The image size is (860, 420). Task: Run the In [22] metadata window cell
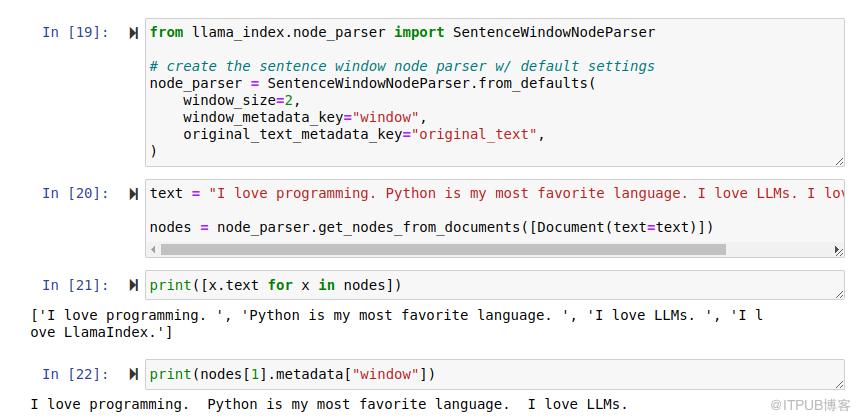(x=134, y=375)
